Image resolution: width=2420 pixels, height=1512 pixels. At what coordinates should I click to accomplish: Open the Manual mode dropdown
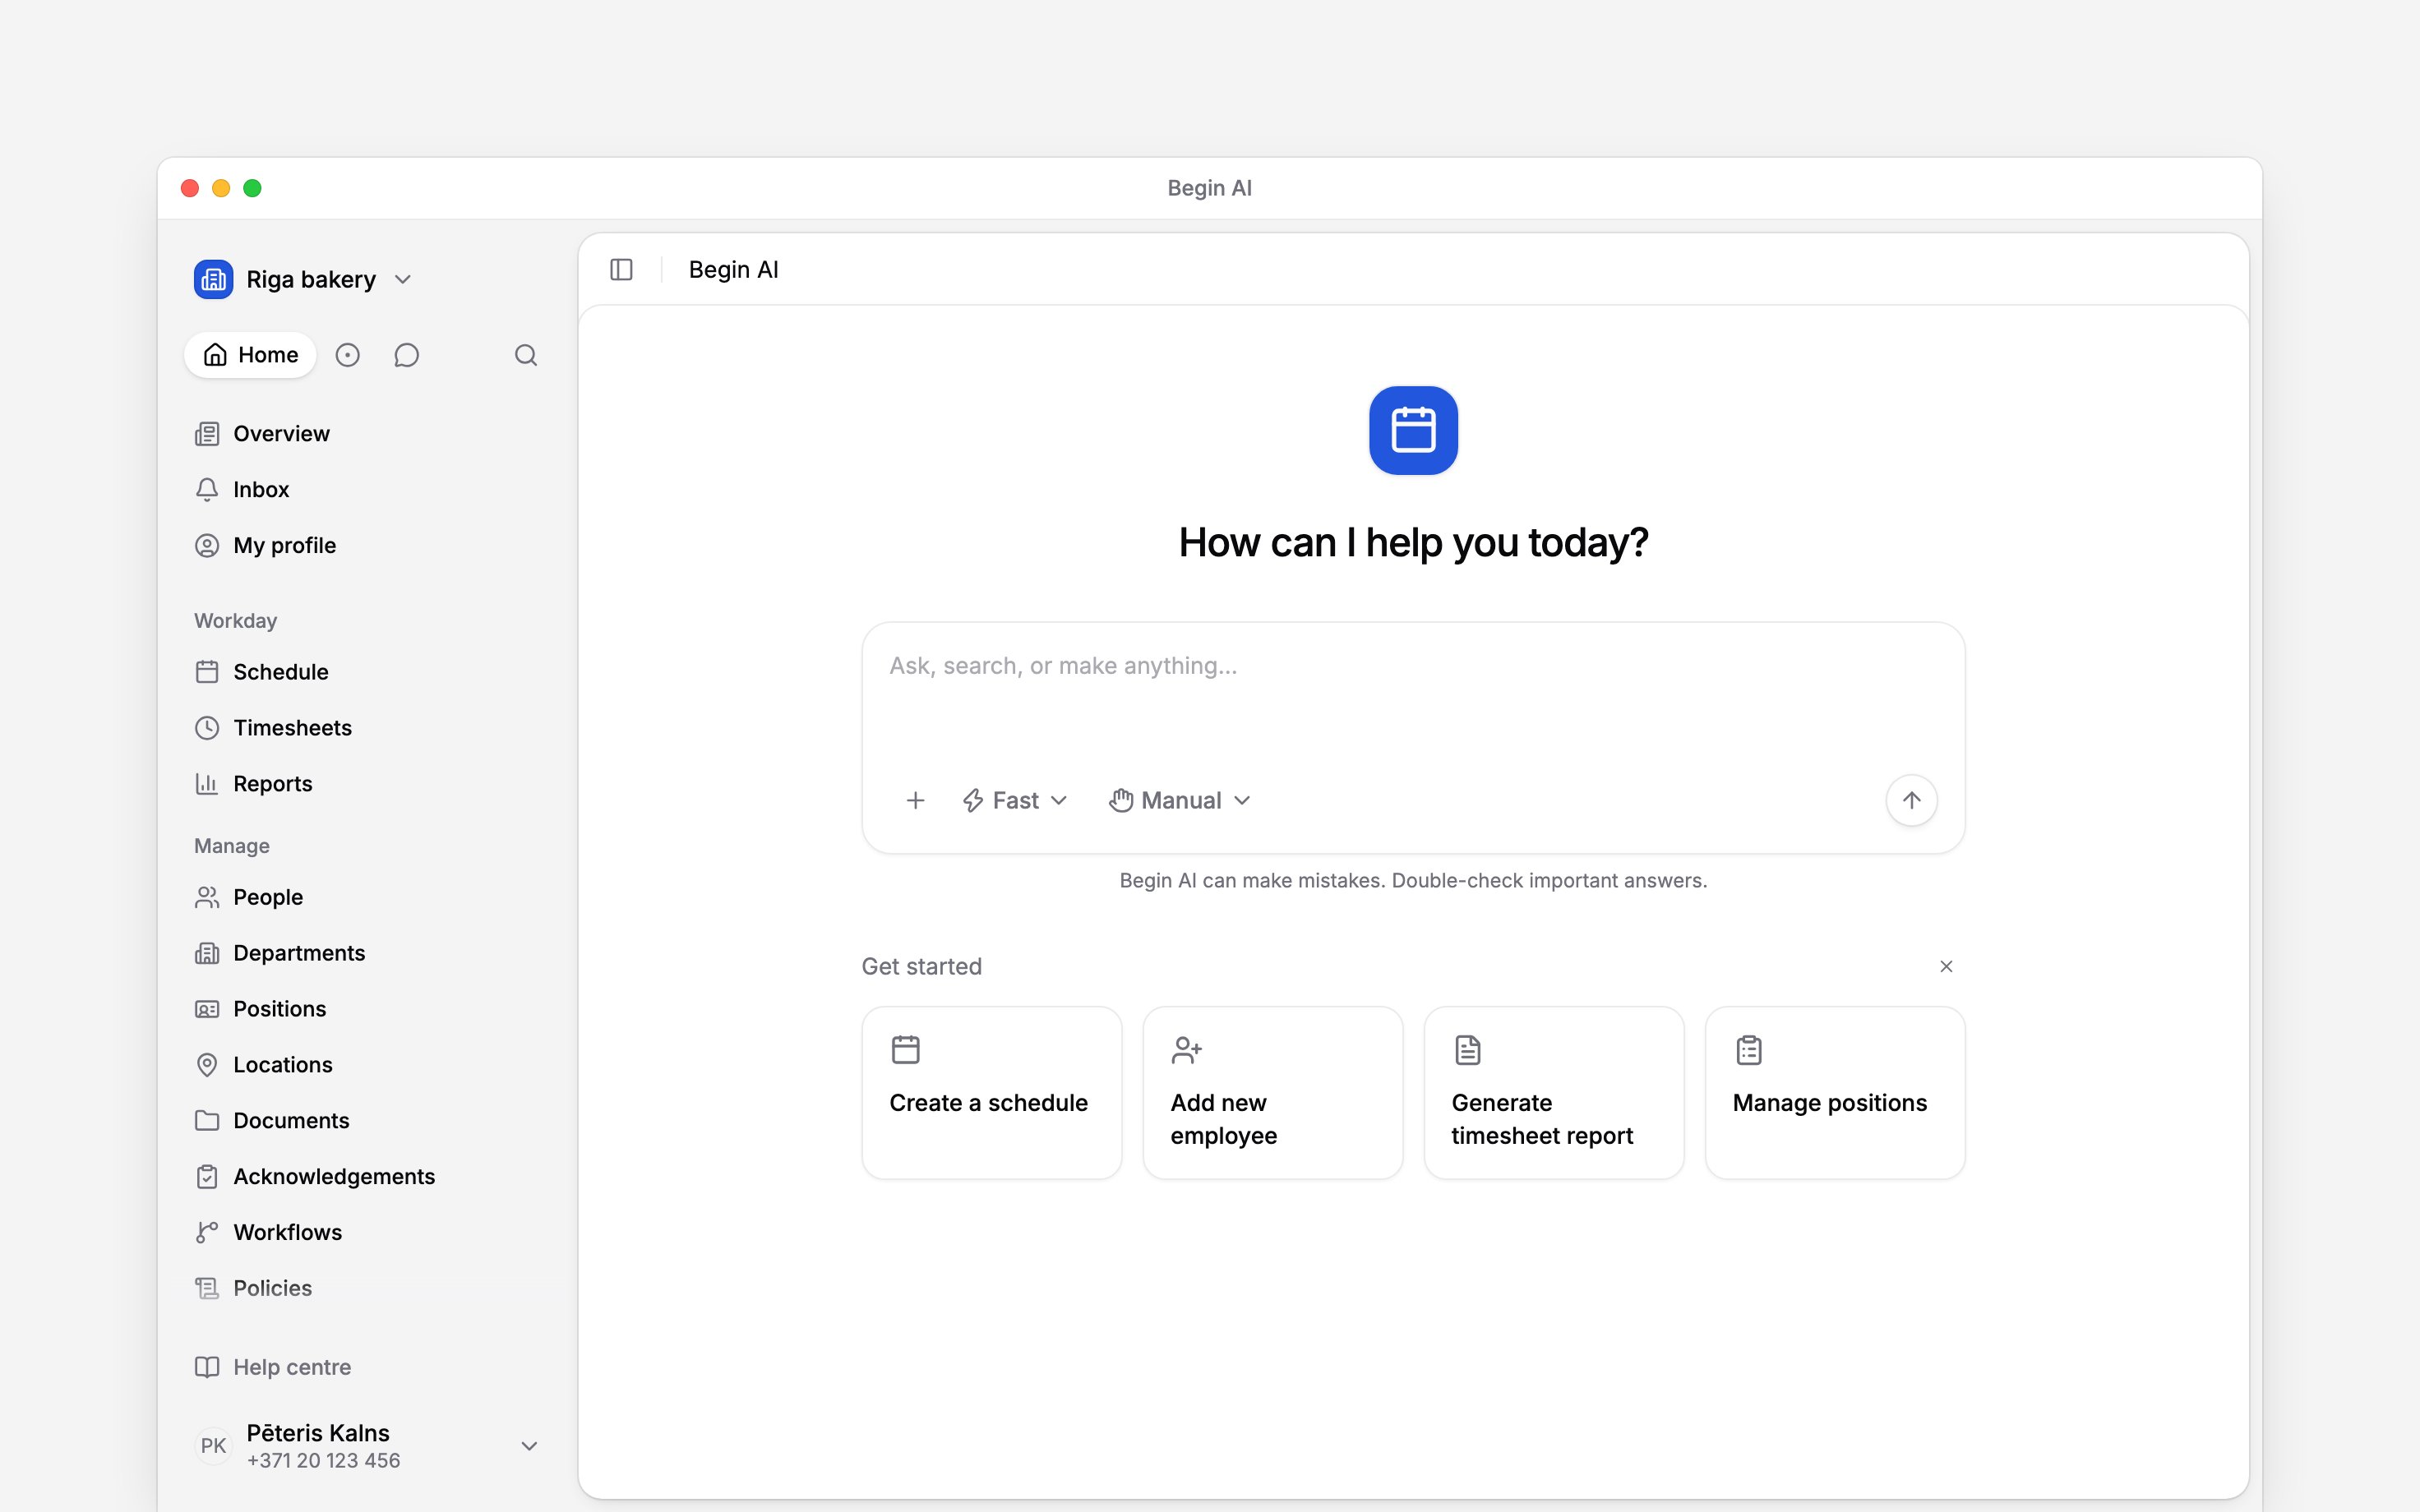click(1180, 800)
